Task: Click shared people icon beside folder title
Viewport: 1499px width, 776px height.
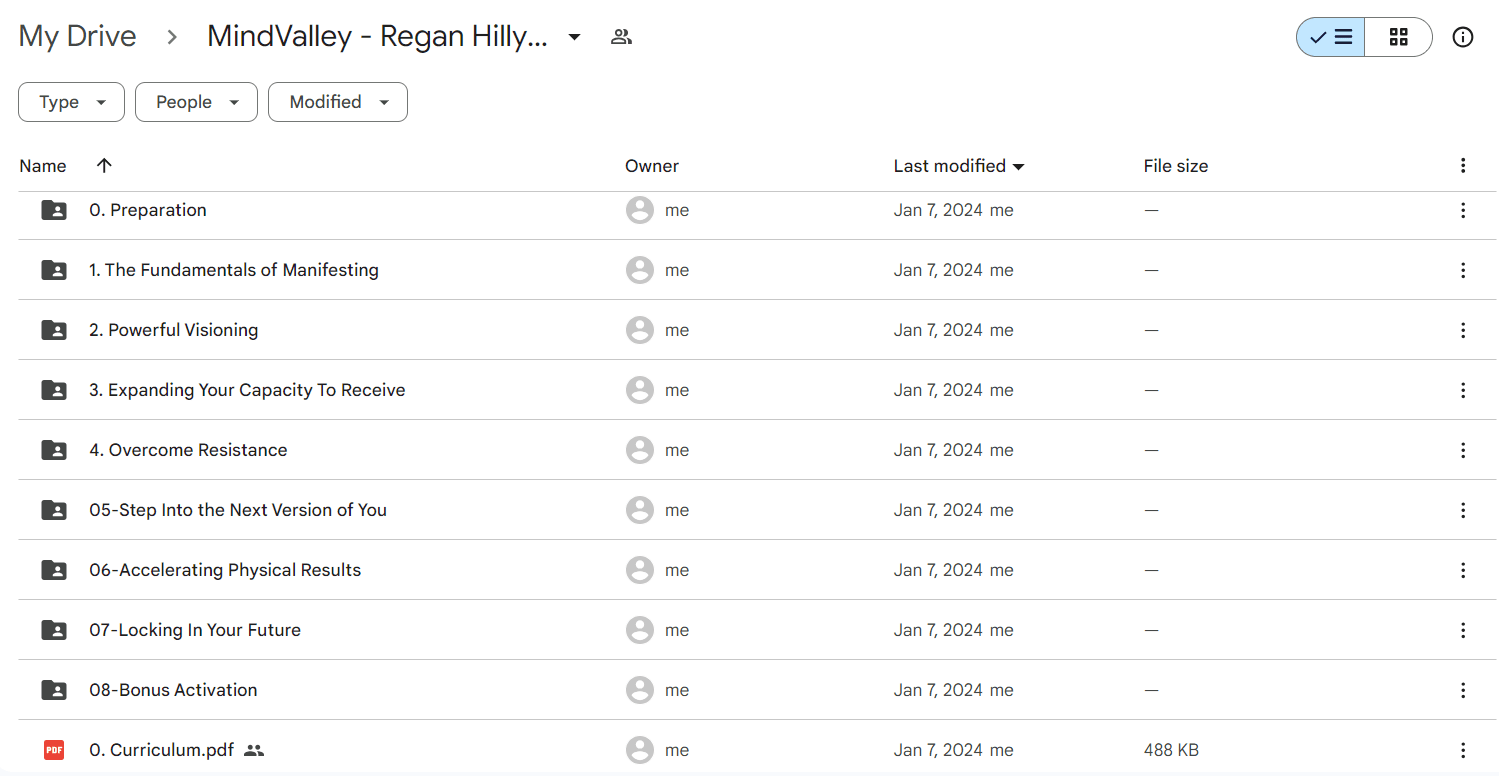Action: pyautogui.click(x=621, y=37)
